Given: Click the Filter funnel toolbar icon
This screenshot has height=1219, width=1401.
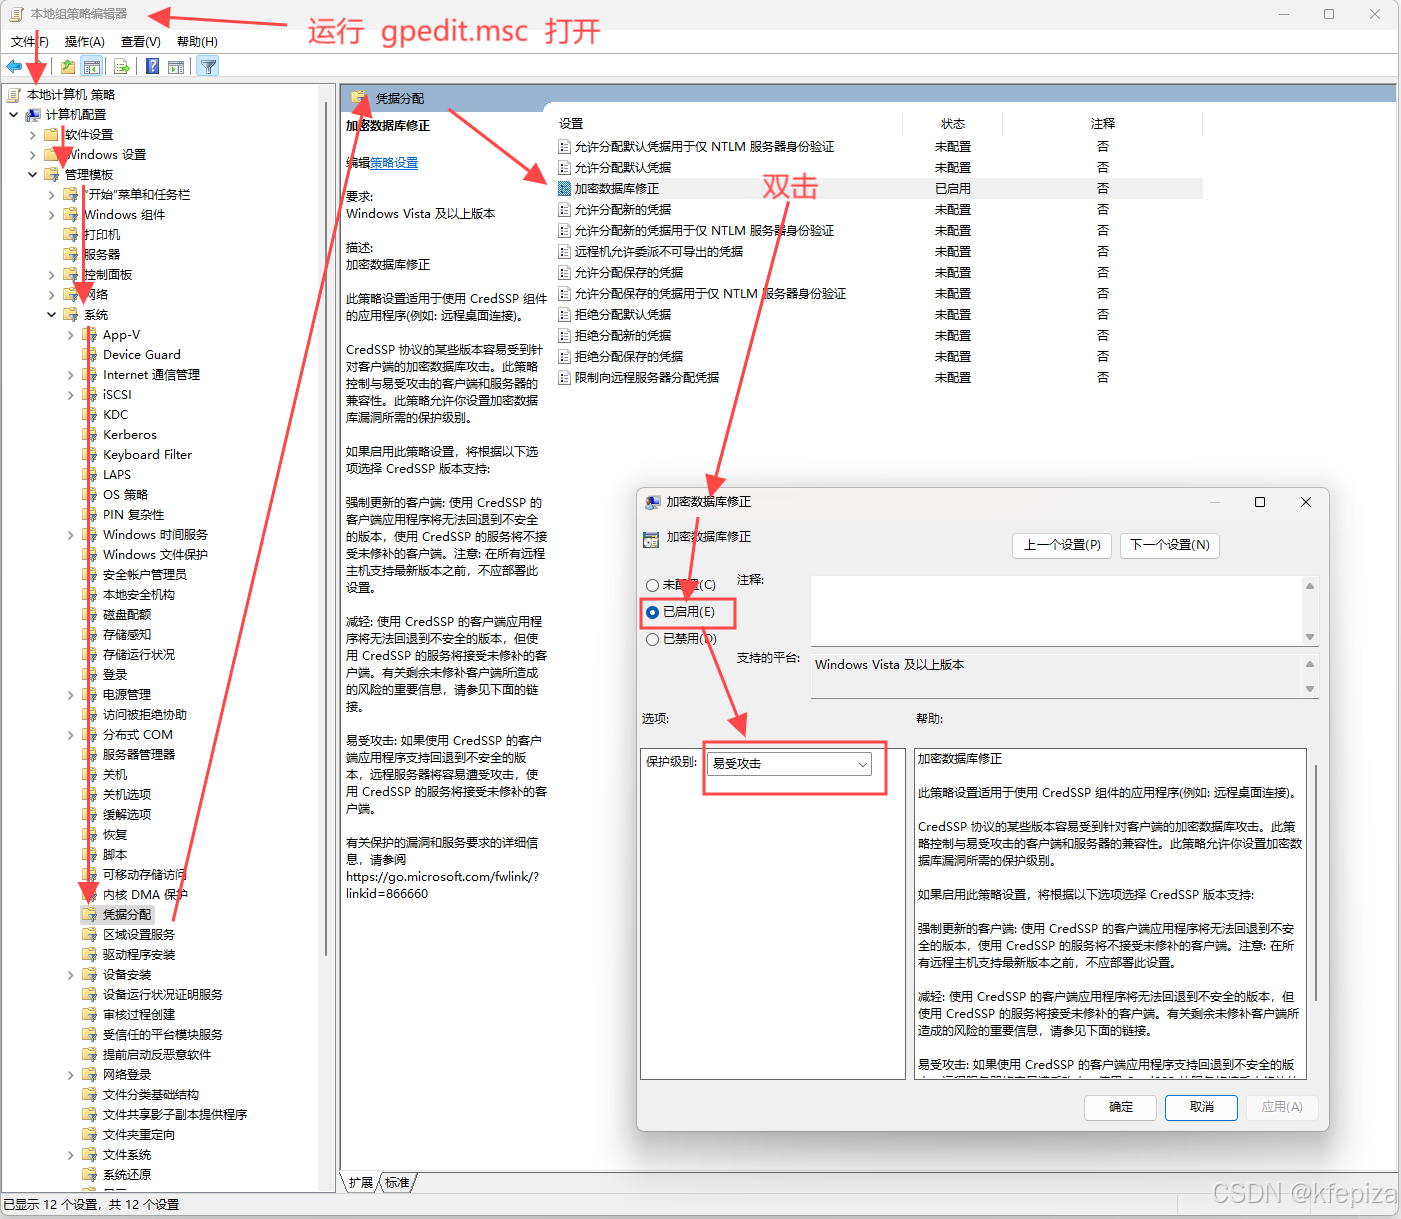Looking at the screenshot, I should click(207, 67).
